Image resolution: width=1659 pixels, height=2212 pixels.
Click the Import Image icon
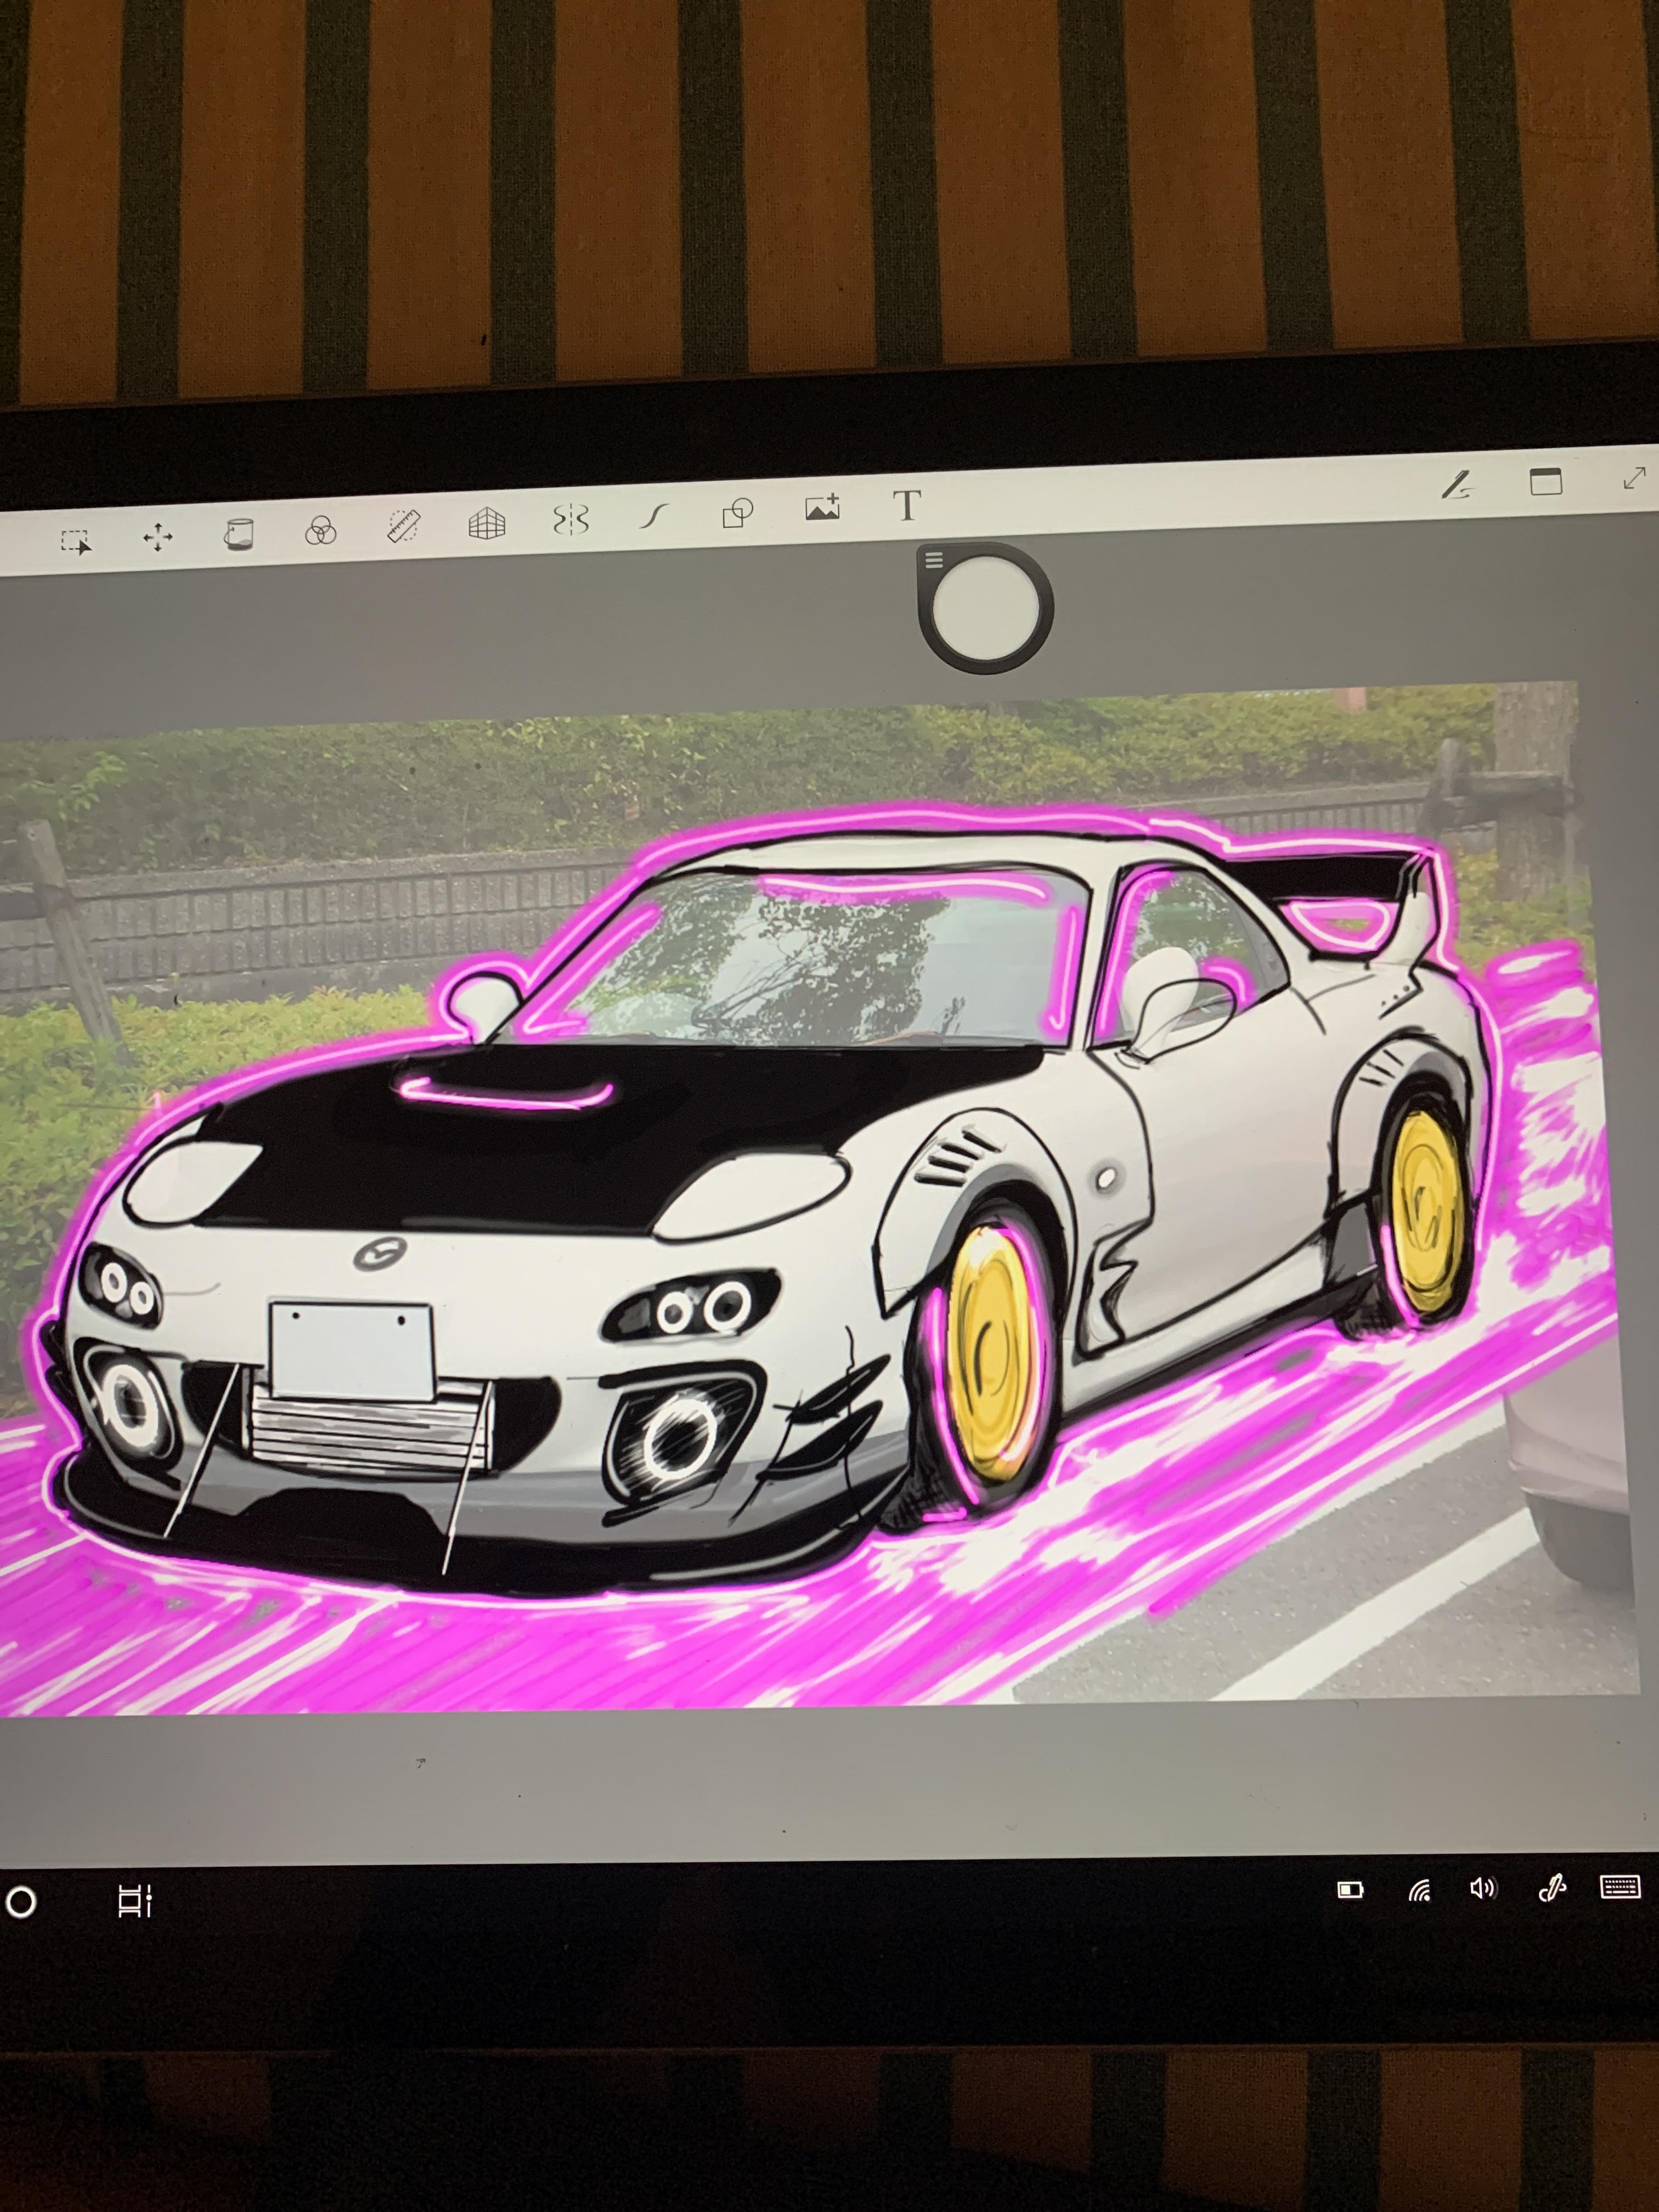(822, 508)
